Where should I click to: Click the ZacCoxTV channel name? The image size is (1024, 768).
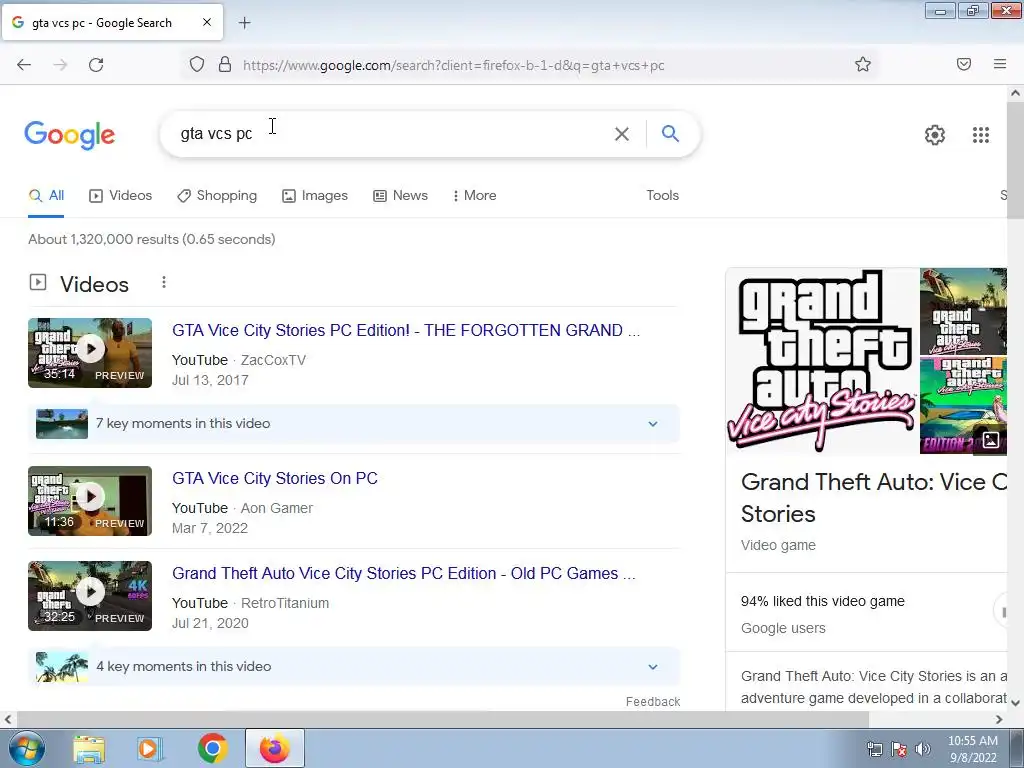click(x=273, y=360)
